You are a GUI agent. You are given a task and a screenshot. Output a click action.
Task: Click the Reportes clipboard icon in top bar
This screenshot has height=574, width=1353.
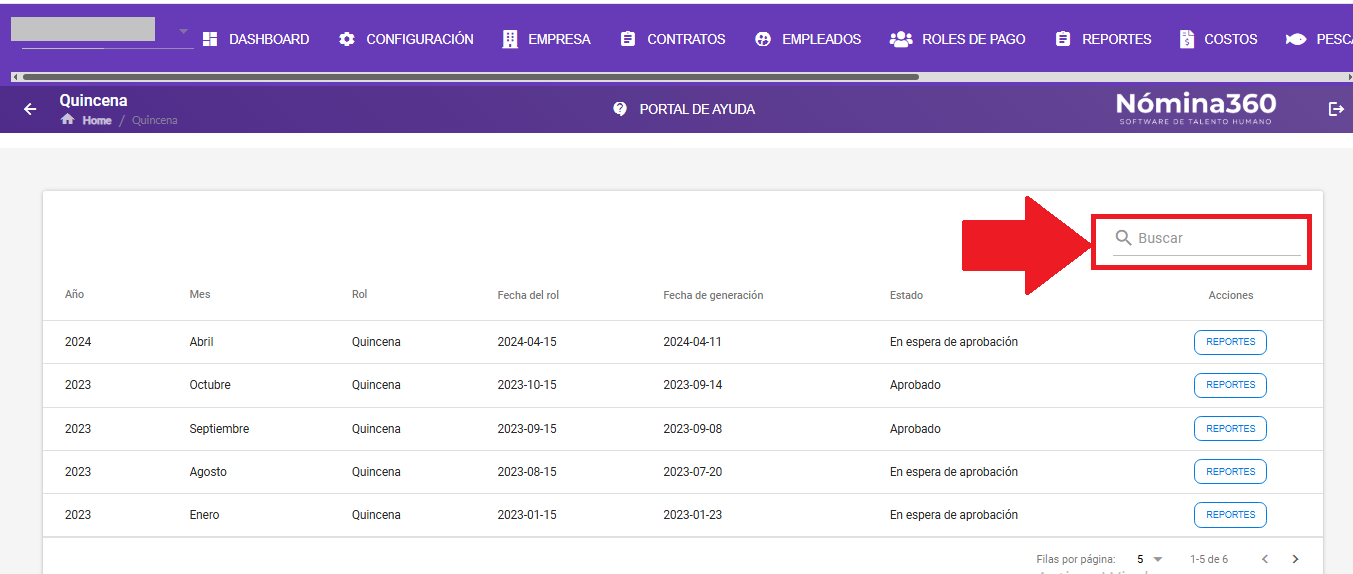(x=1063, y=39)
